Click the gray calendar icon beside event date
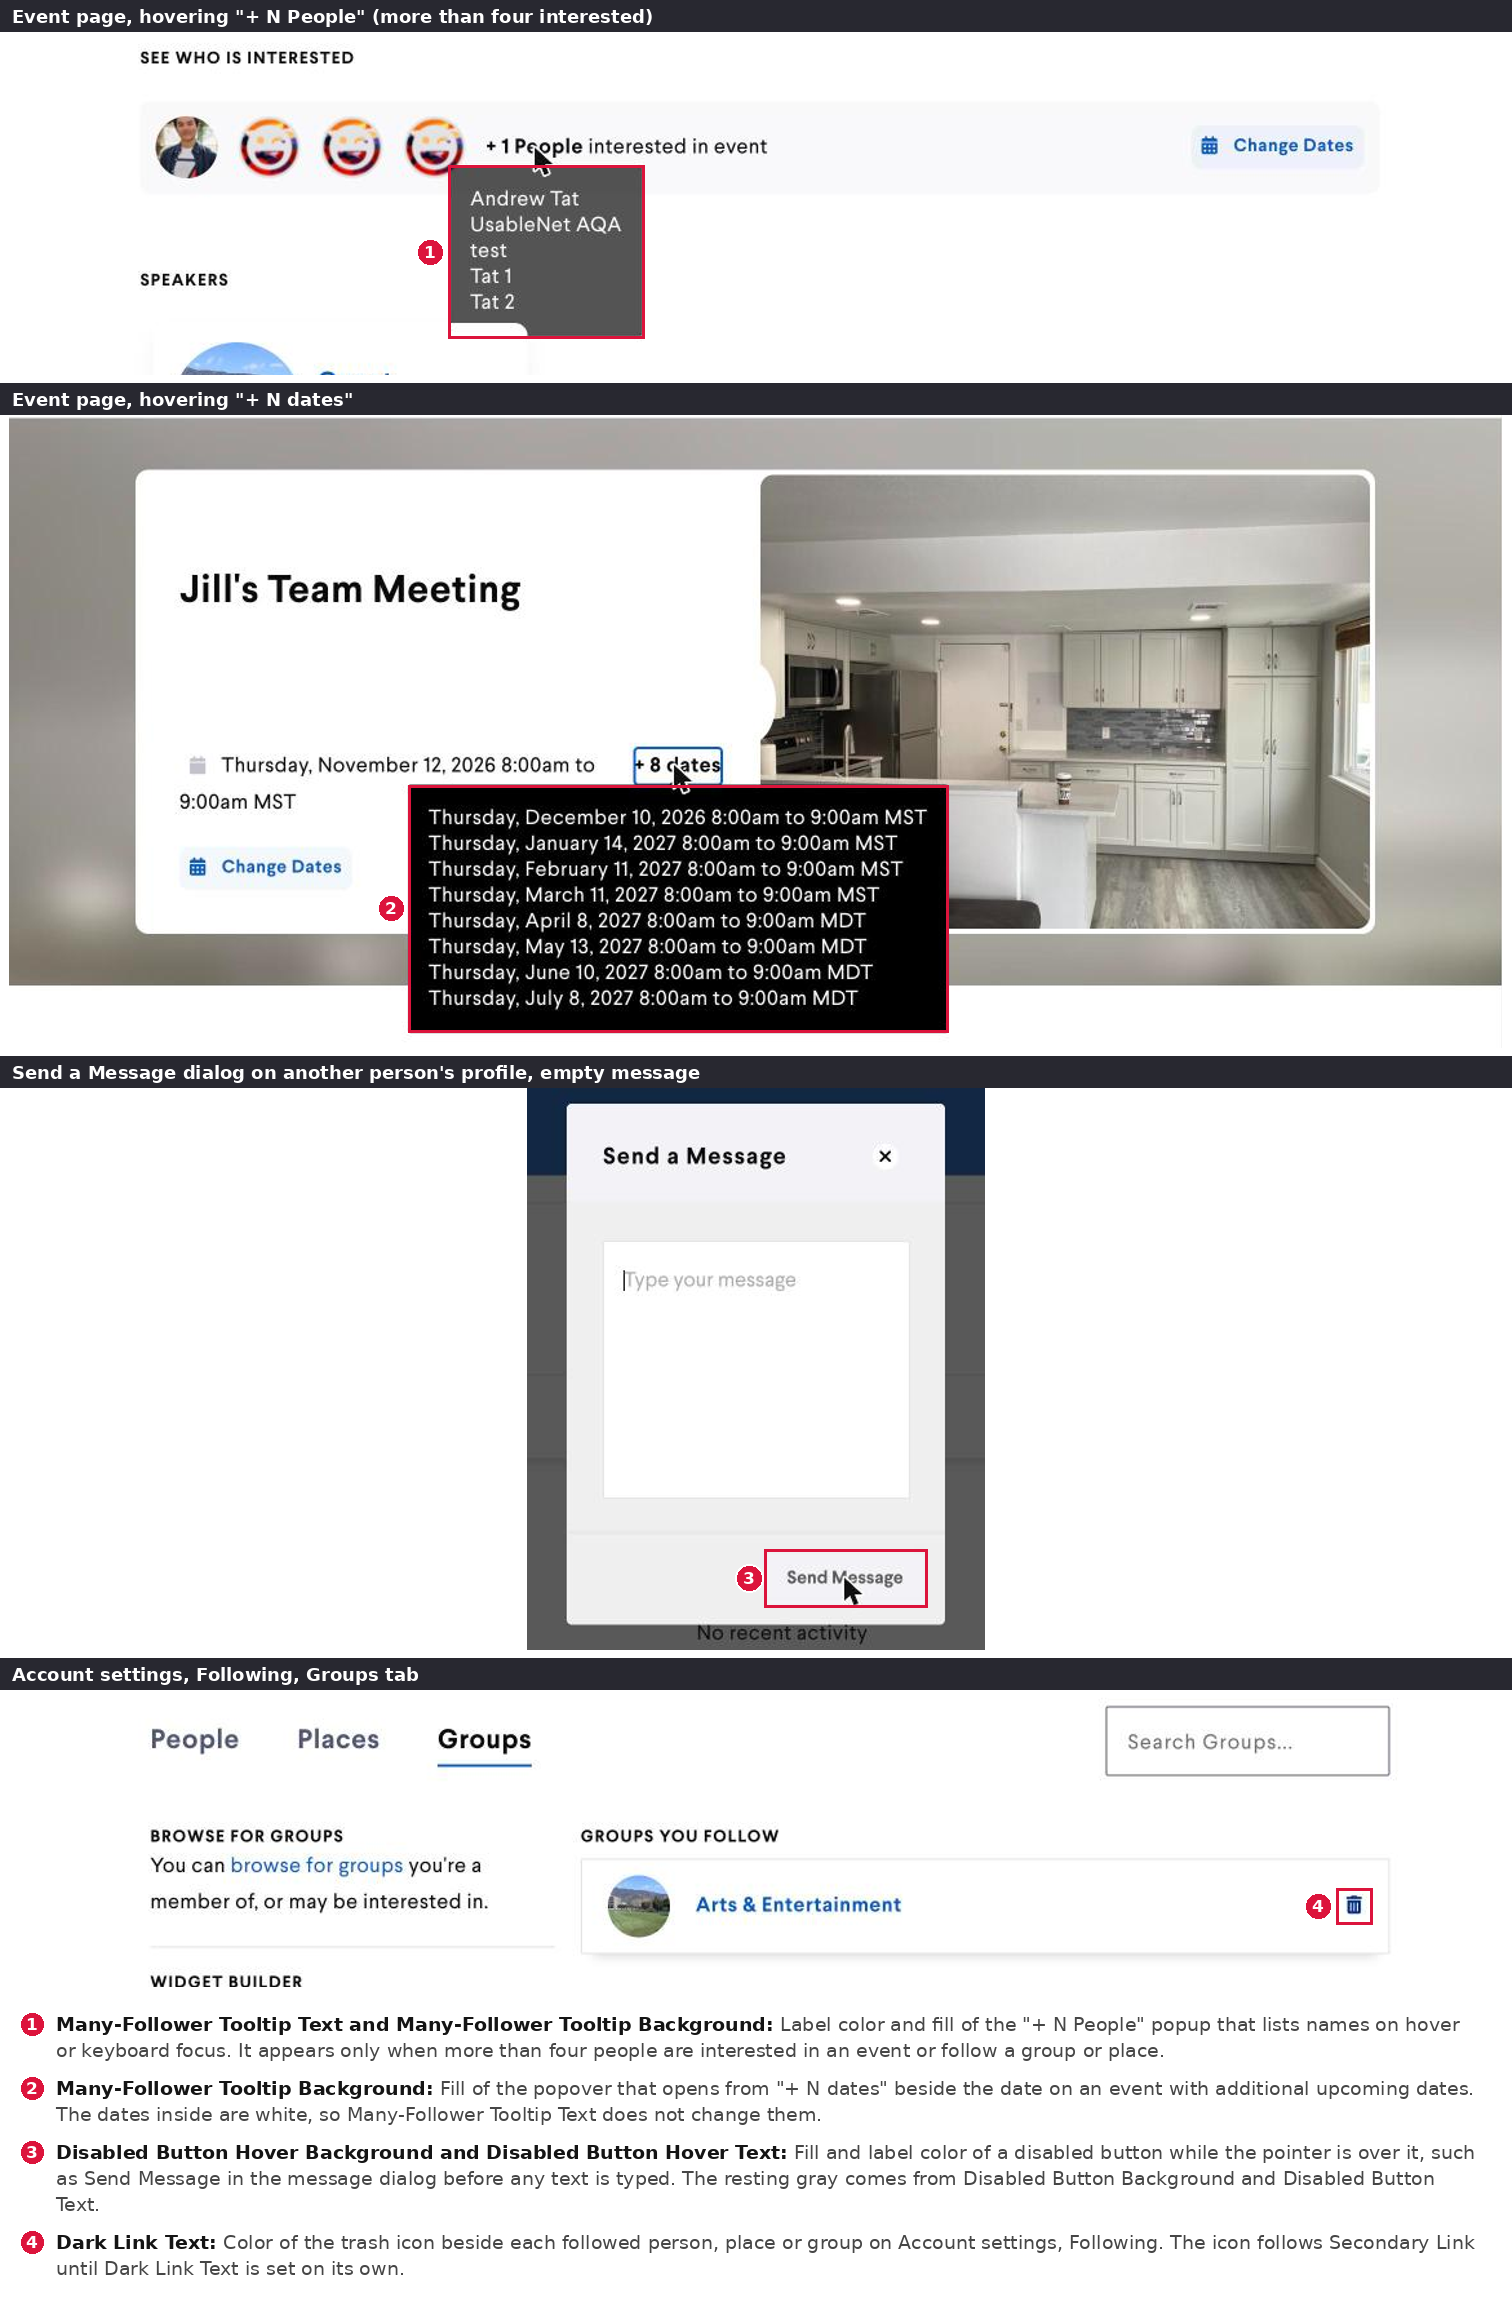The width and height of the screenshot is (1512, 2303). (197, 765)
